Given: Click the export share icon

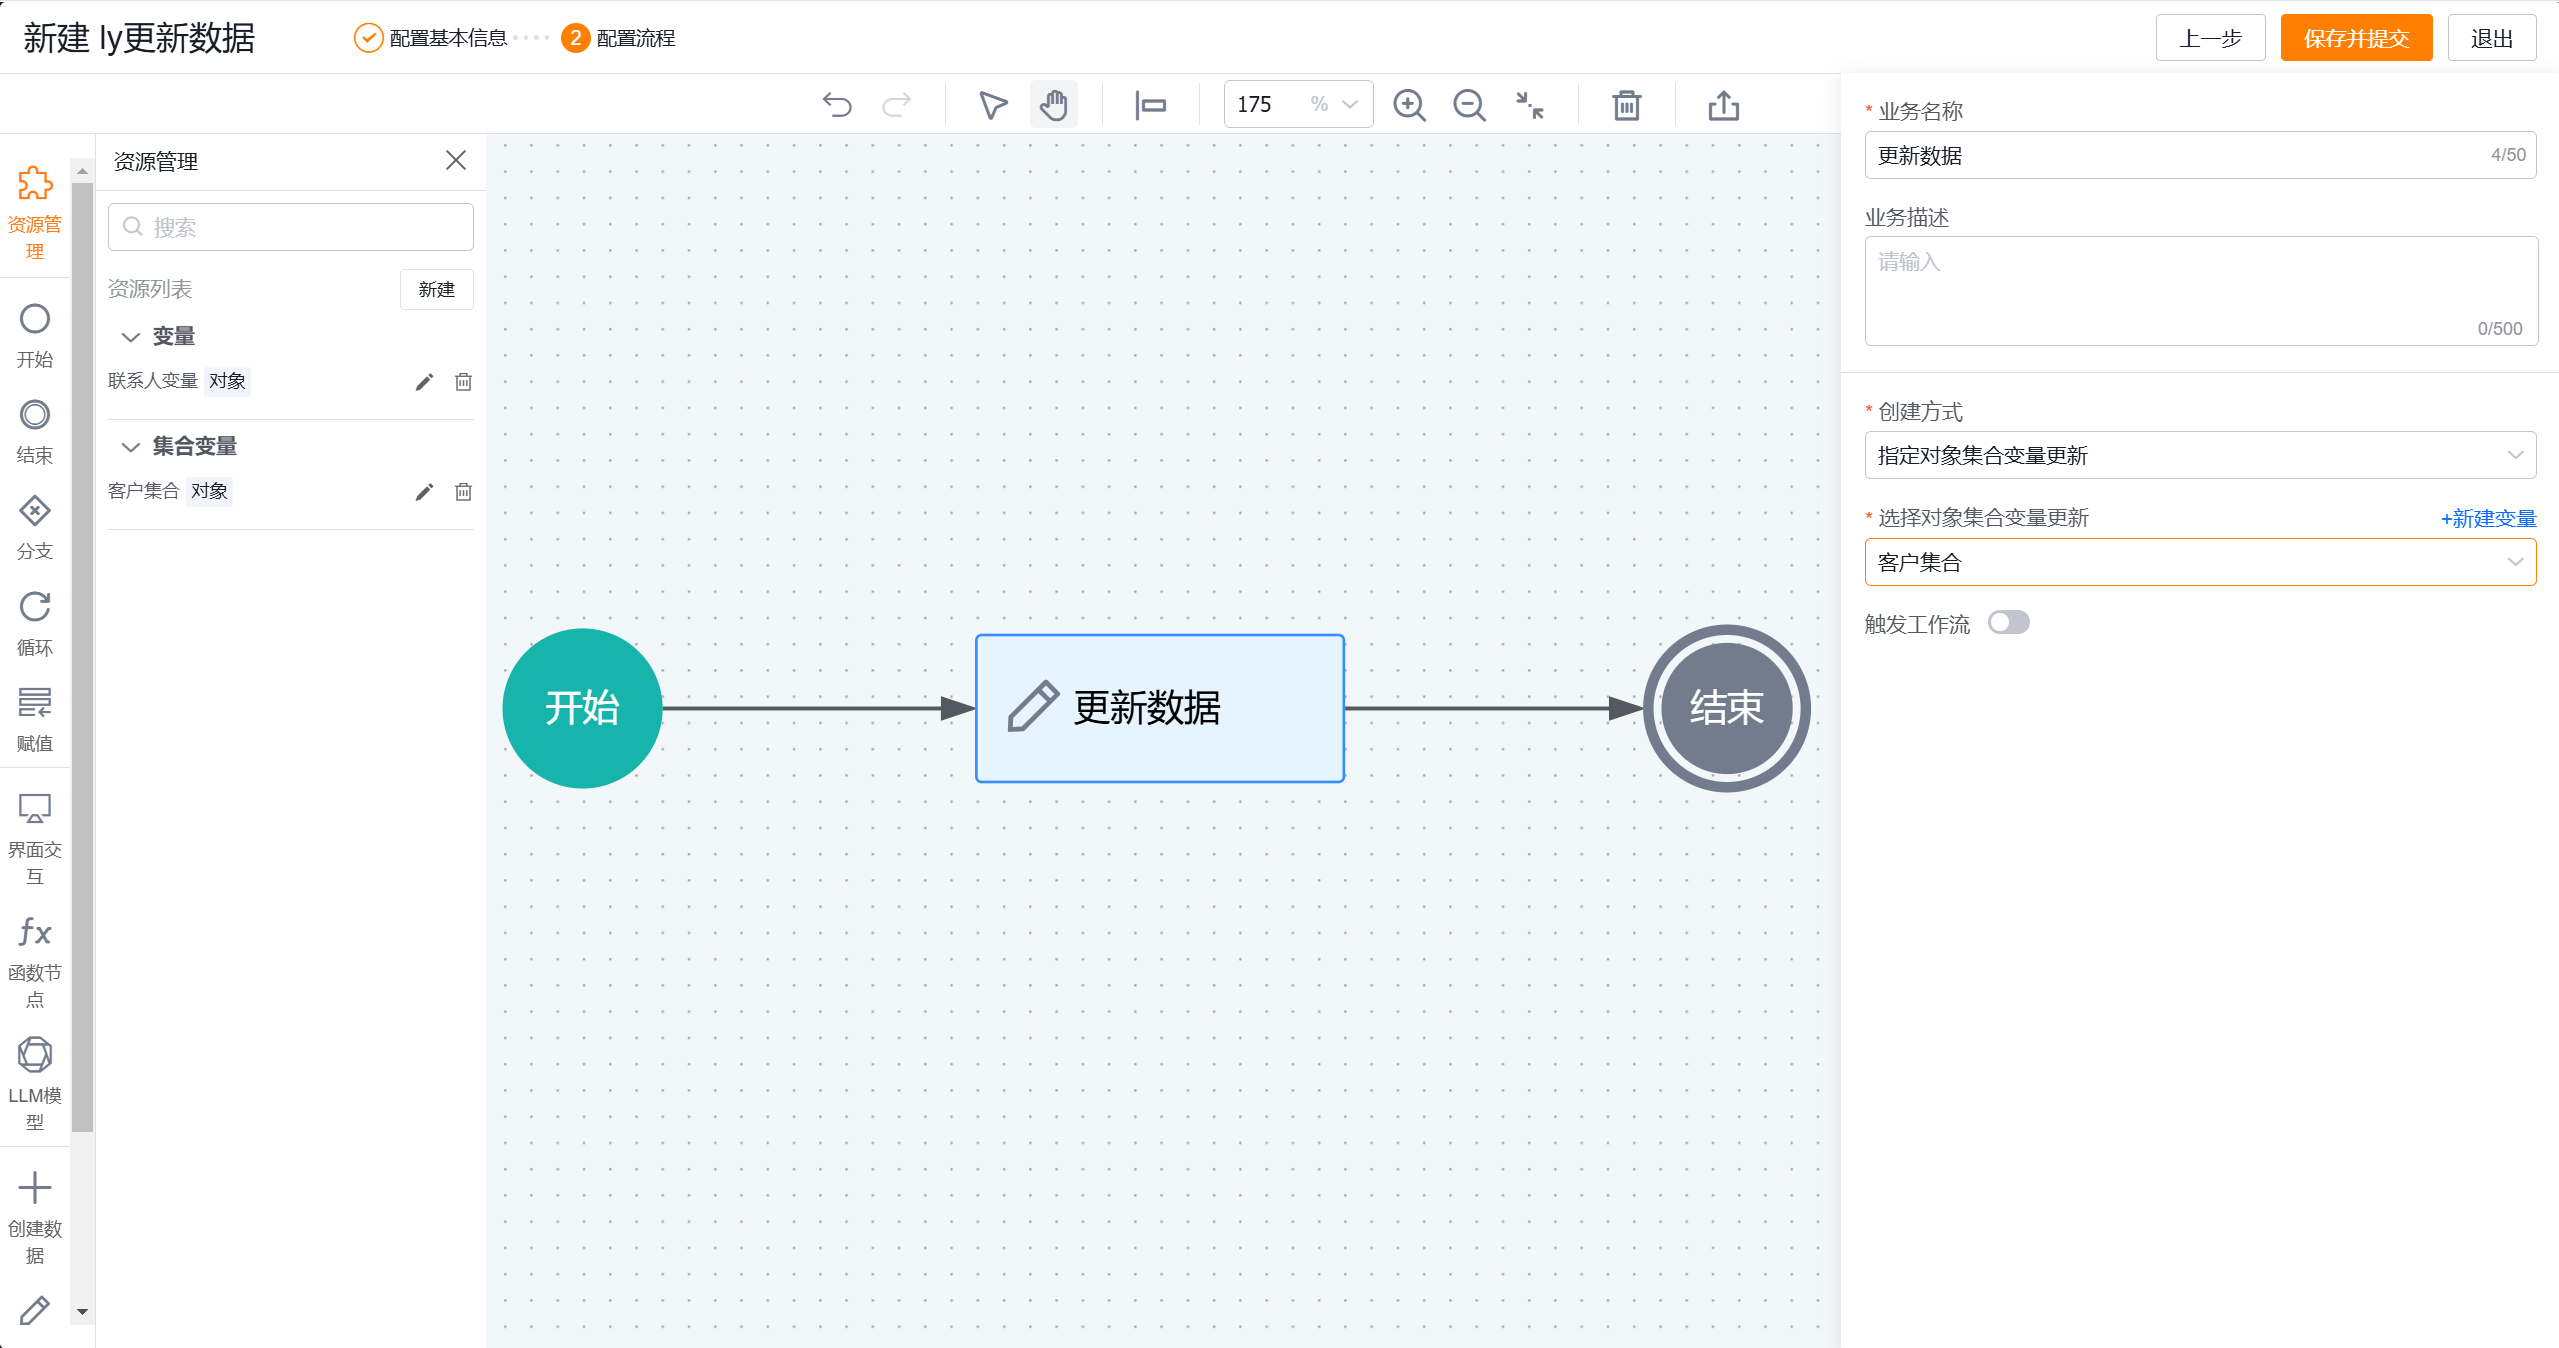Looking at the screenshot, I should click(1724, 105).
